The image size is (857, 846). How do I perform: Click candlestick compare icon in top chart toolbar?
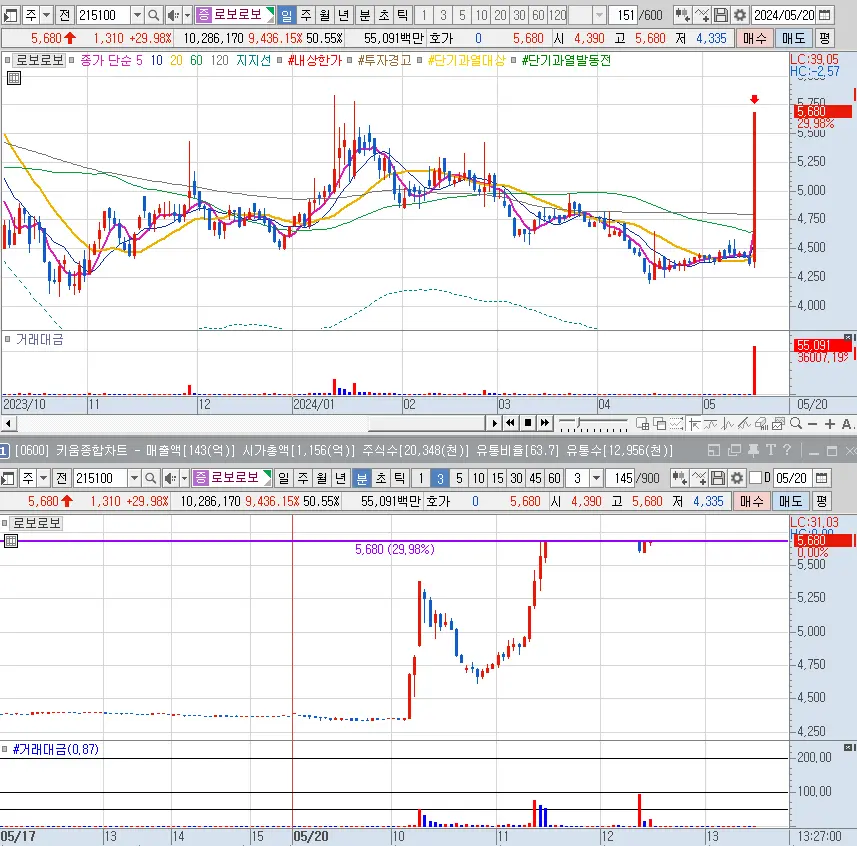682,15
